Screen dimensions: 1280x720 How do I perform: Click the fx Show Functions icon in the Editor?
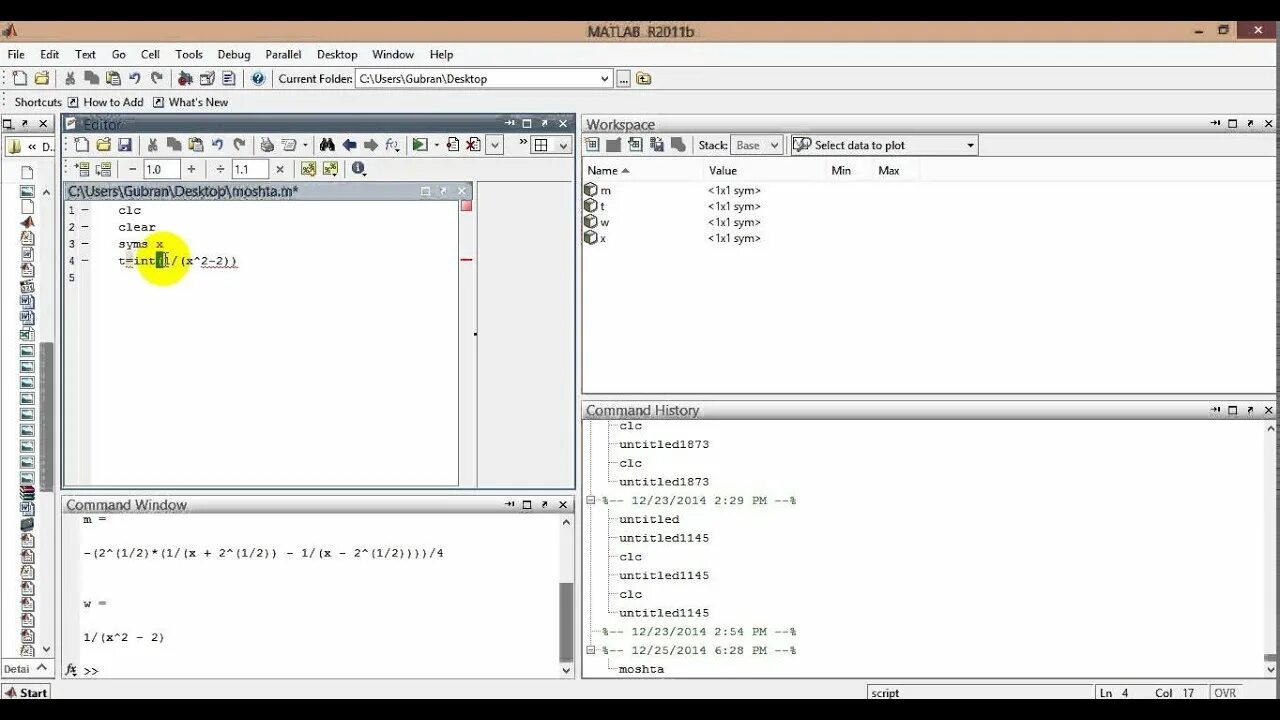[392, 145]
